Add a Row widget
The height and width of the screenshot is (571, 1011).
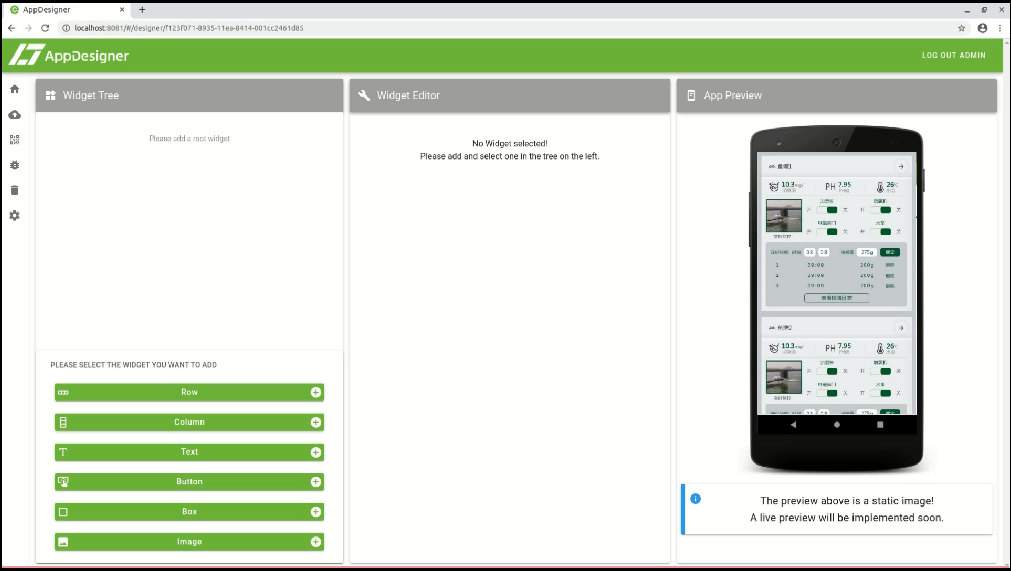click(189, 392)
